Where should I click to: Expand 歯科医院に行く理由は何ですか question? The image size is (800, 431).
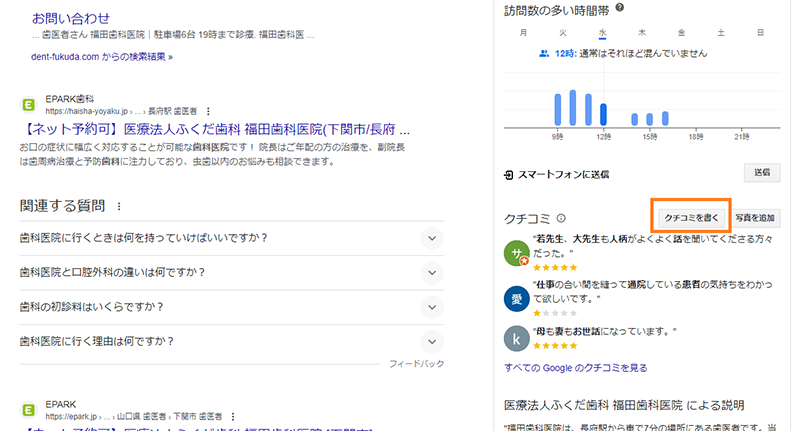click(x=231, y=342)
